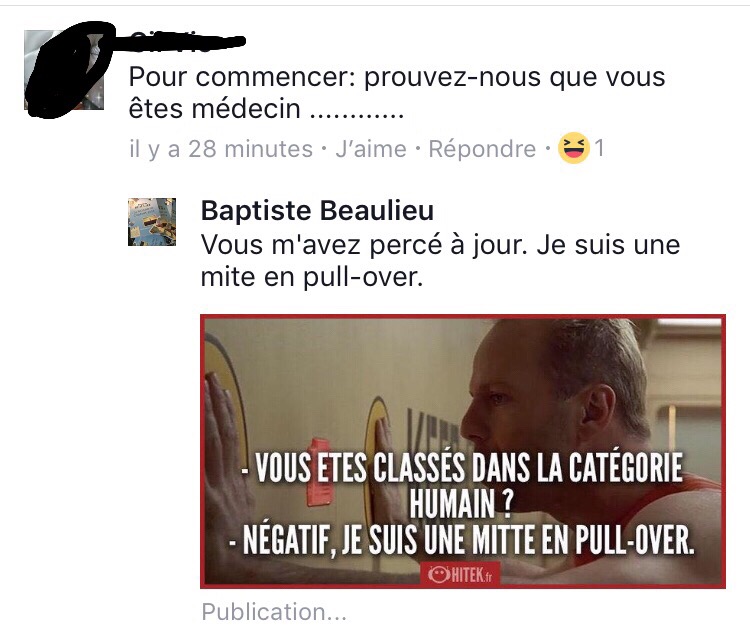
Task: Click the "Publication..." status text
Action: (274, 612)
